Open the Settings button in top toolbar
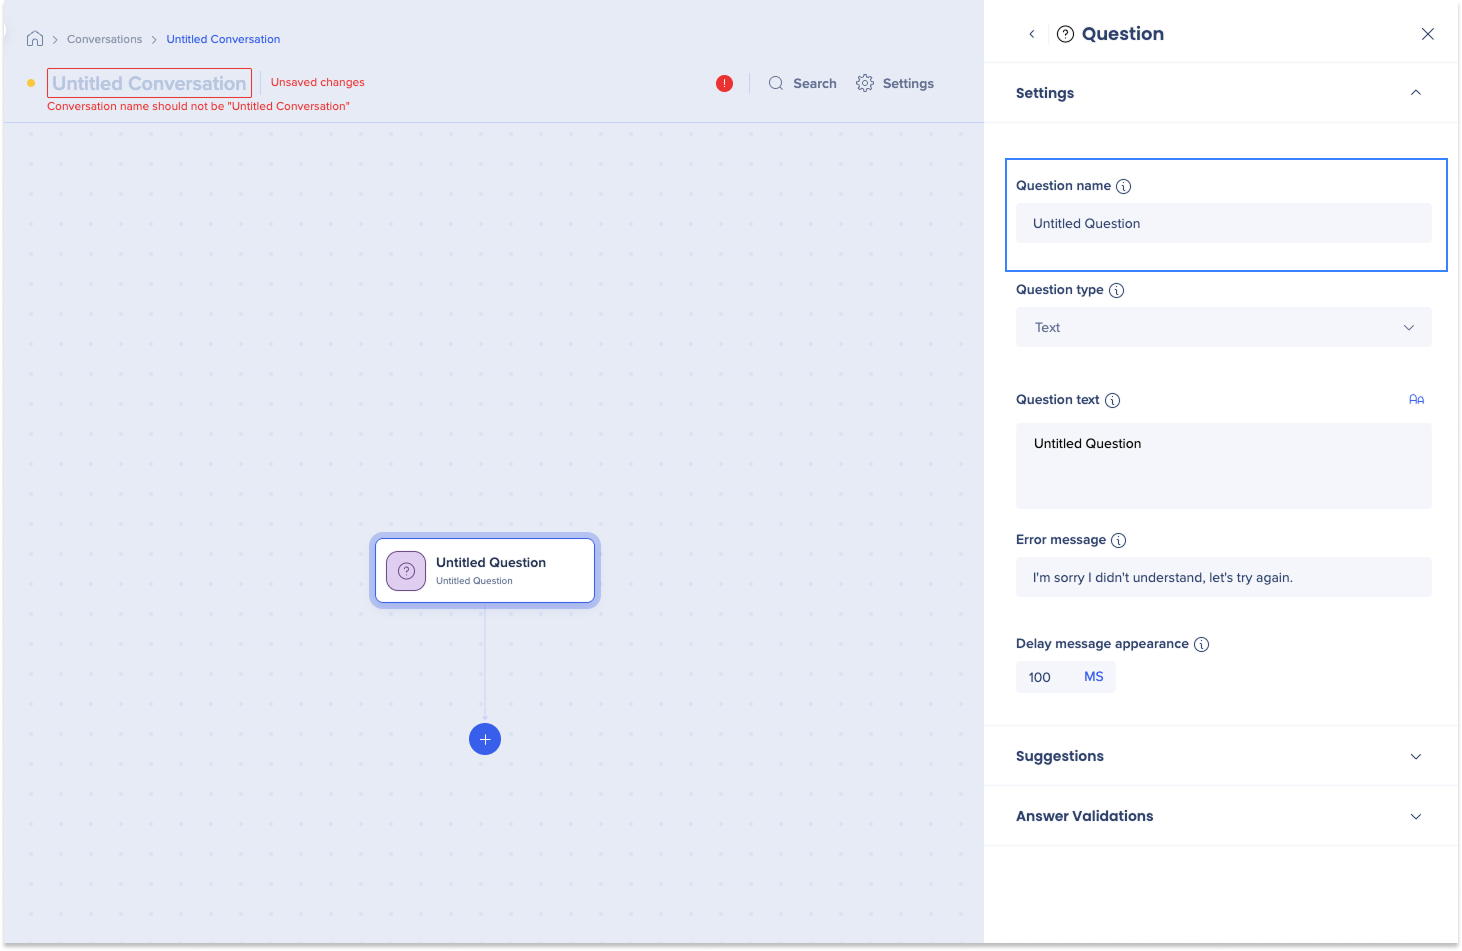 [895, 84]
